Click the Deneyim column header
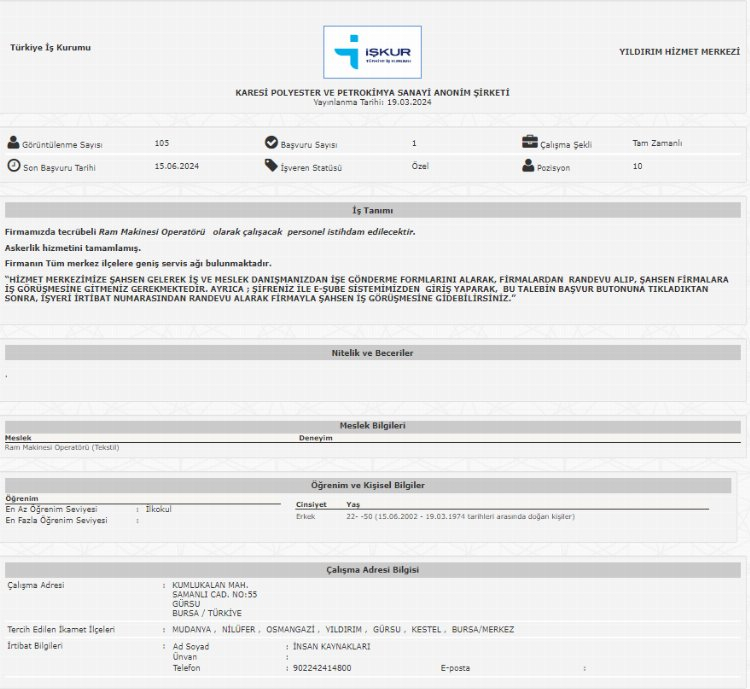The height and width of the screenshot is (689, 750). (x=315, y=438)
